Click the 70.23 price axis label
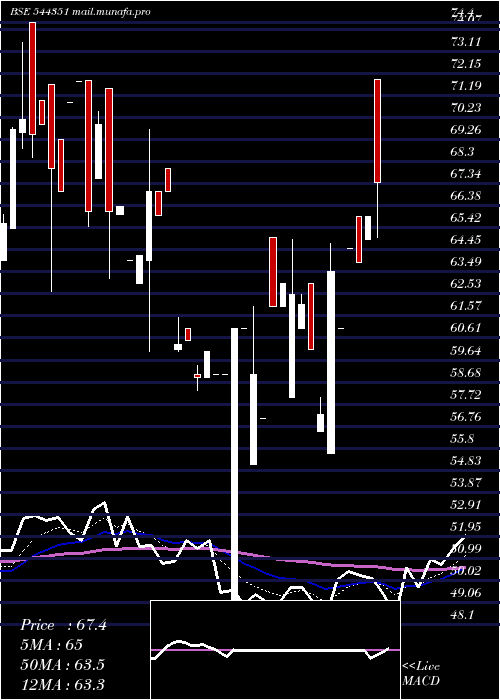The width and height of the screenshot is (500, 700). 466,108
